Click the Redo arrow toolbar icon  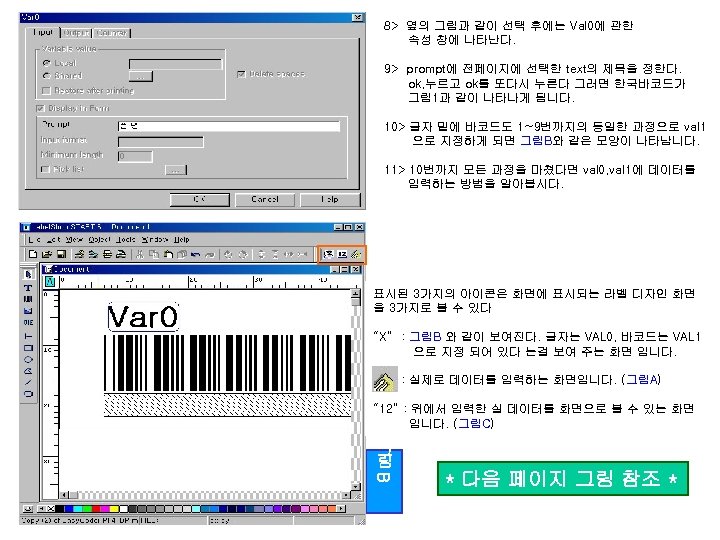[x=209, y=254]
